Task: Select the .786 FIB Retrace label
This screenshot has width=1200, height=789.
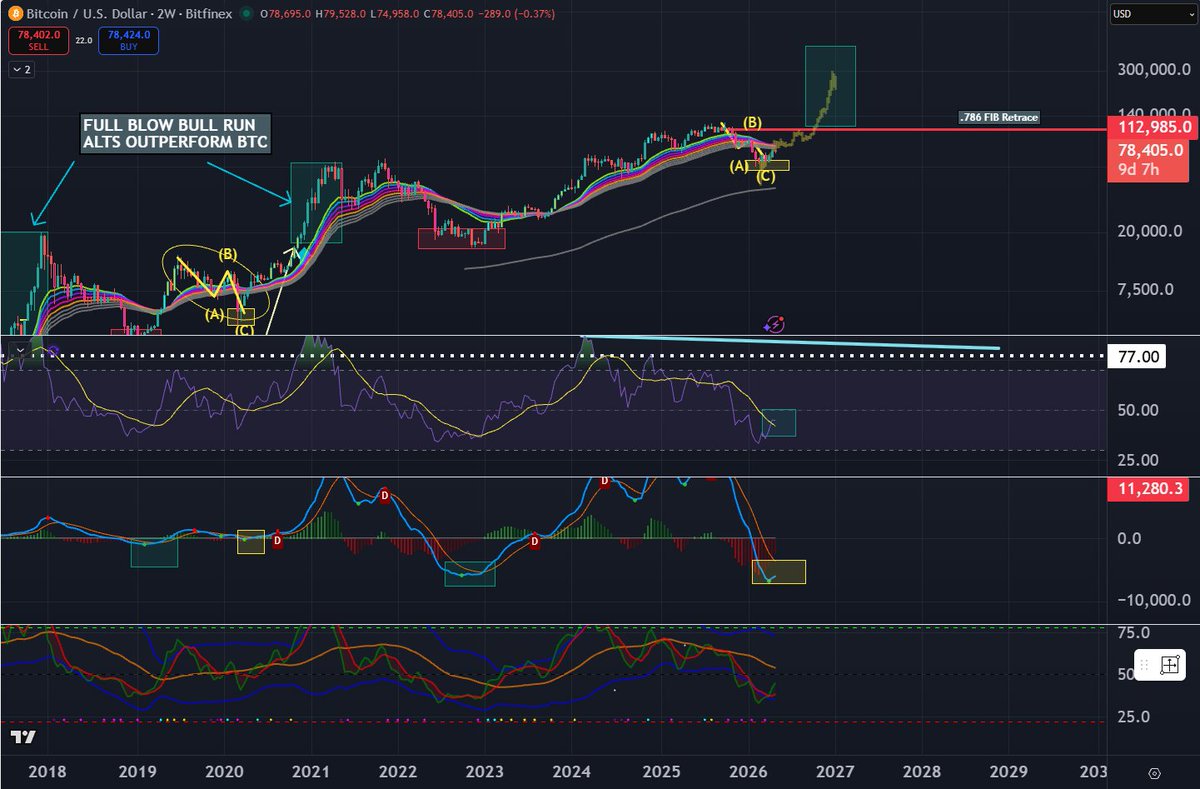Action: pyautogui.click(x=998, y=117)
